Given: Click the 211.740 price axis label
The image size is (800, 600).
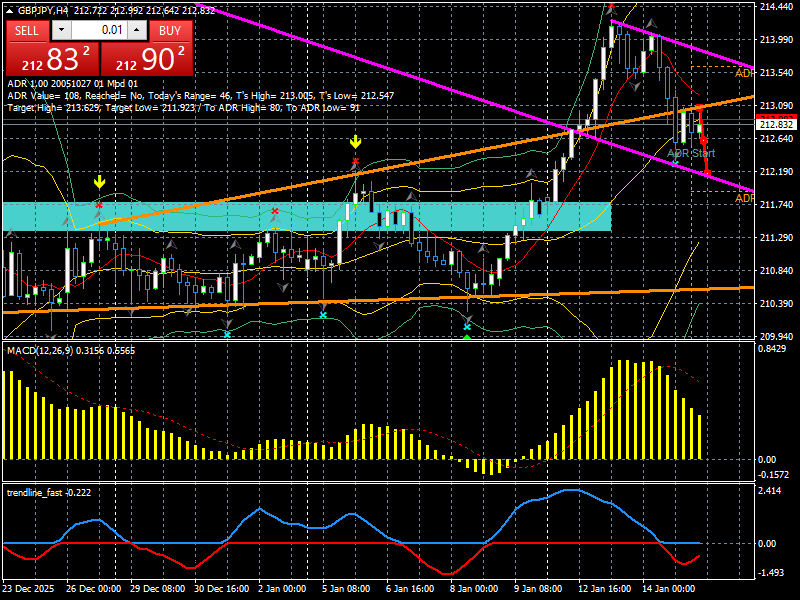Looking at the screenshot, I should pos(776,205).
